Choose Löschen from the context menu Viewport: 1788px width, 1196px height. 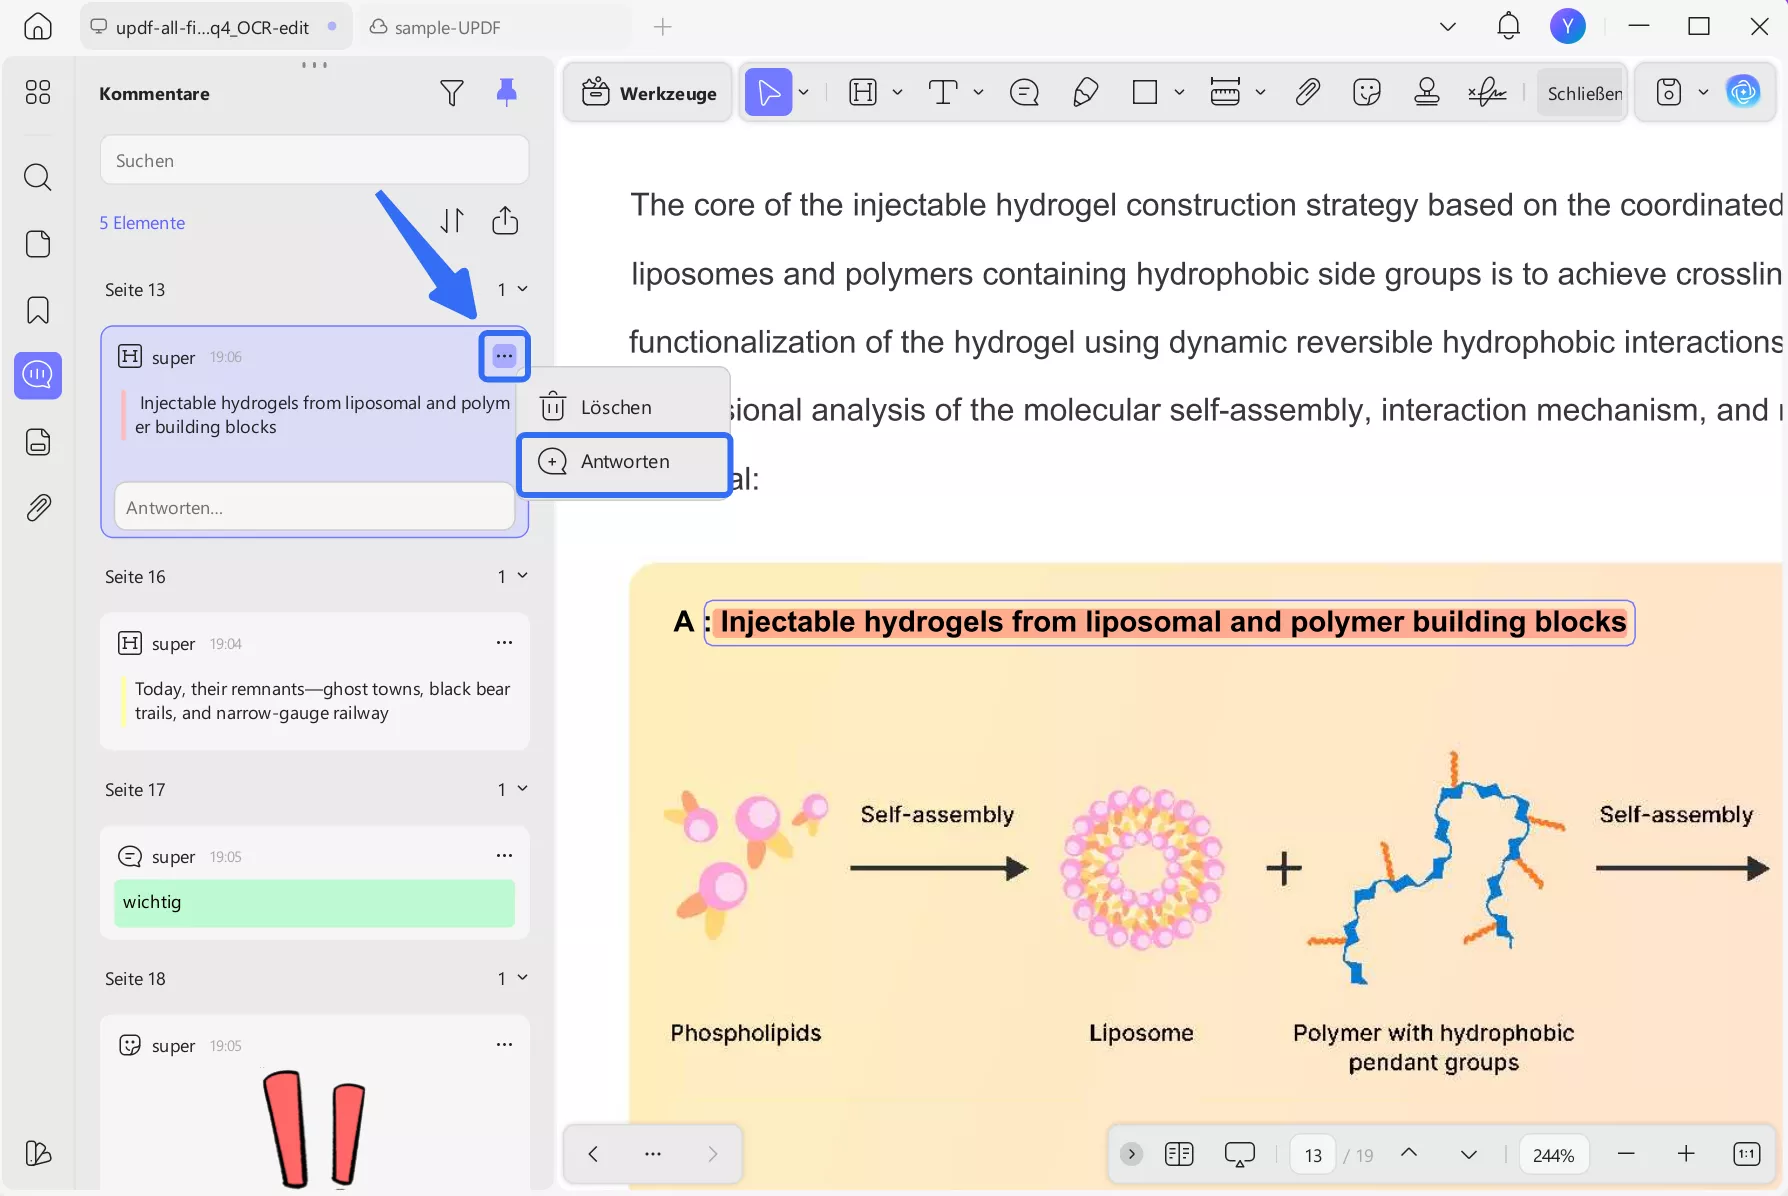point(616,407)
